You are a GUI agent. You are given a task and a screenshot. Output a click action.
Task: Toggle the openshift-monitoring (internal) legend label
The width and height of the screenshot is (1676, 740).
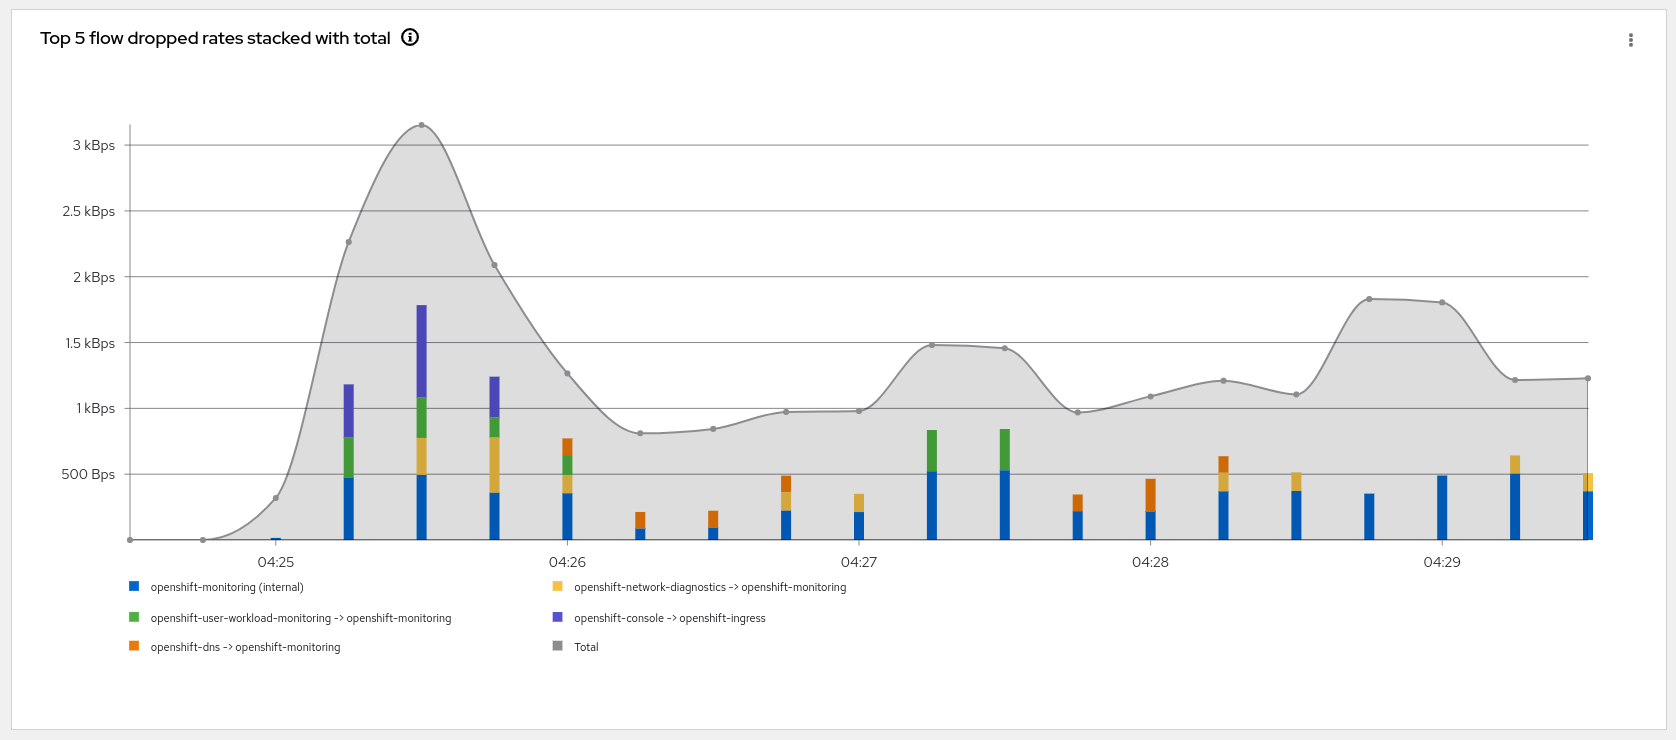[x=227, y=588]
